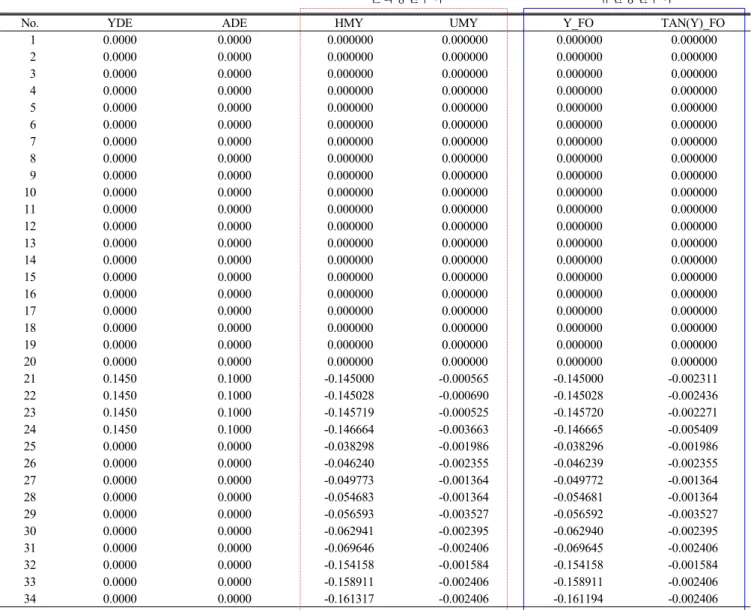Click Y_FO value -0.049772 in row 27

[x=579, y=480]
